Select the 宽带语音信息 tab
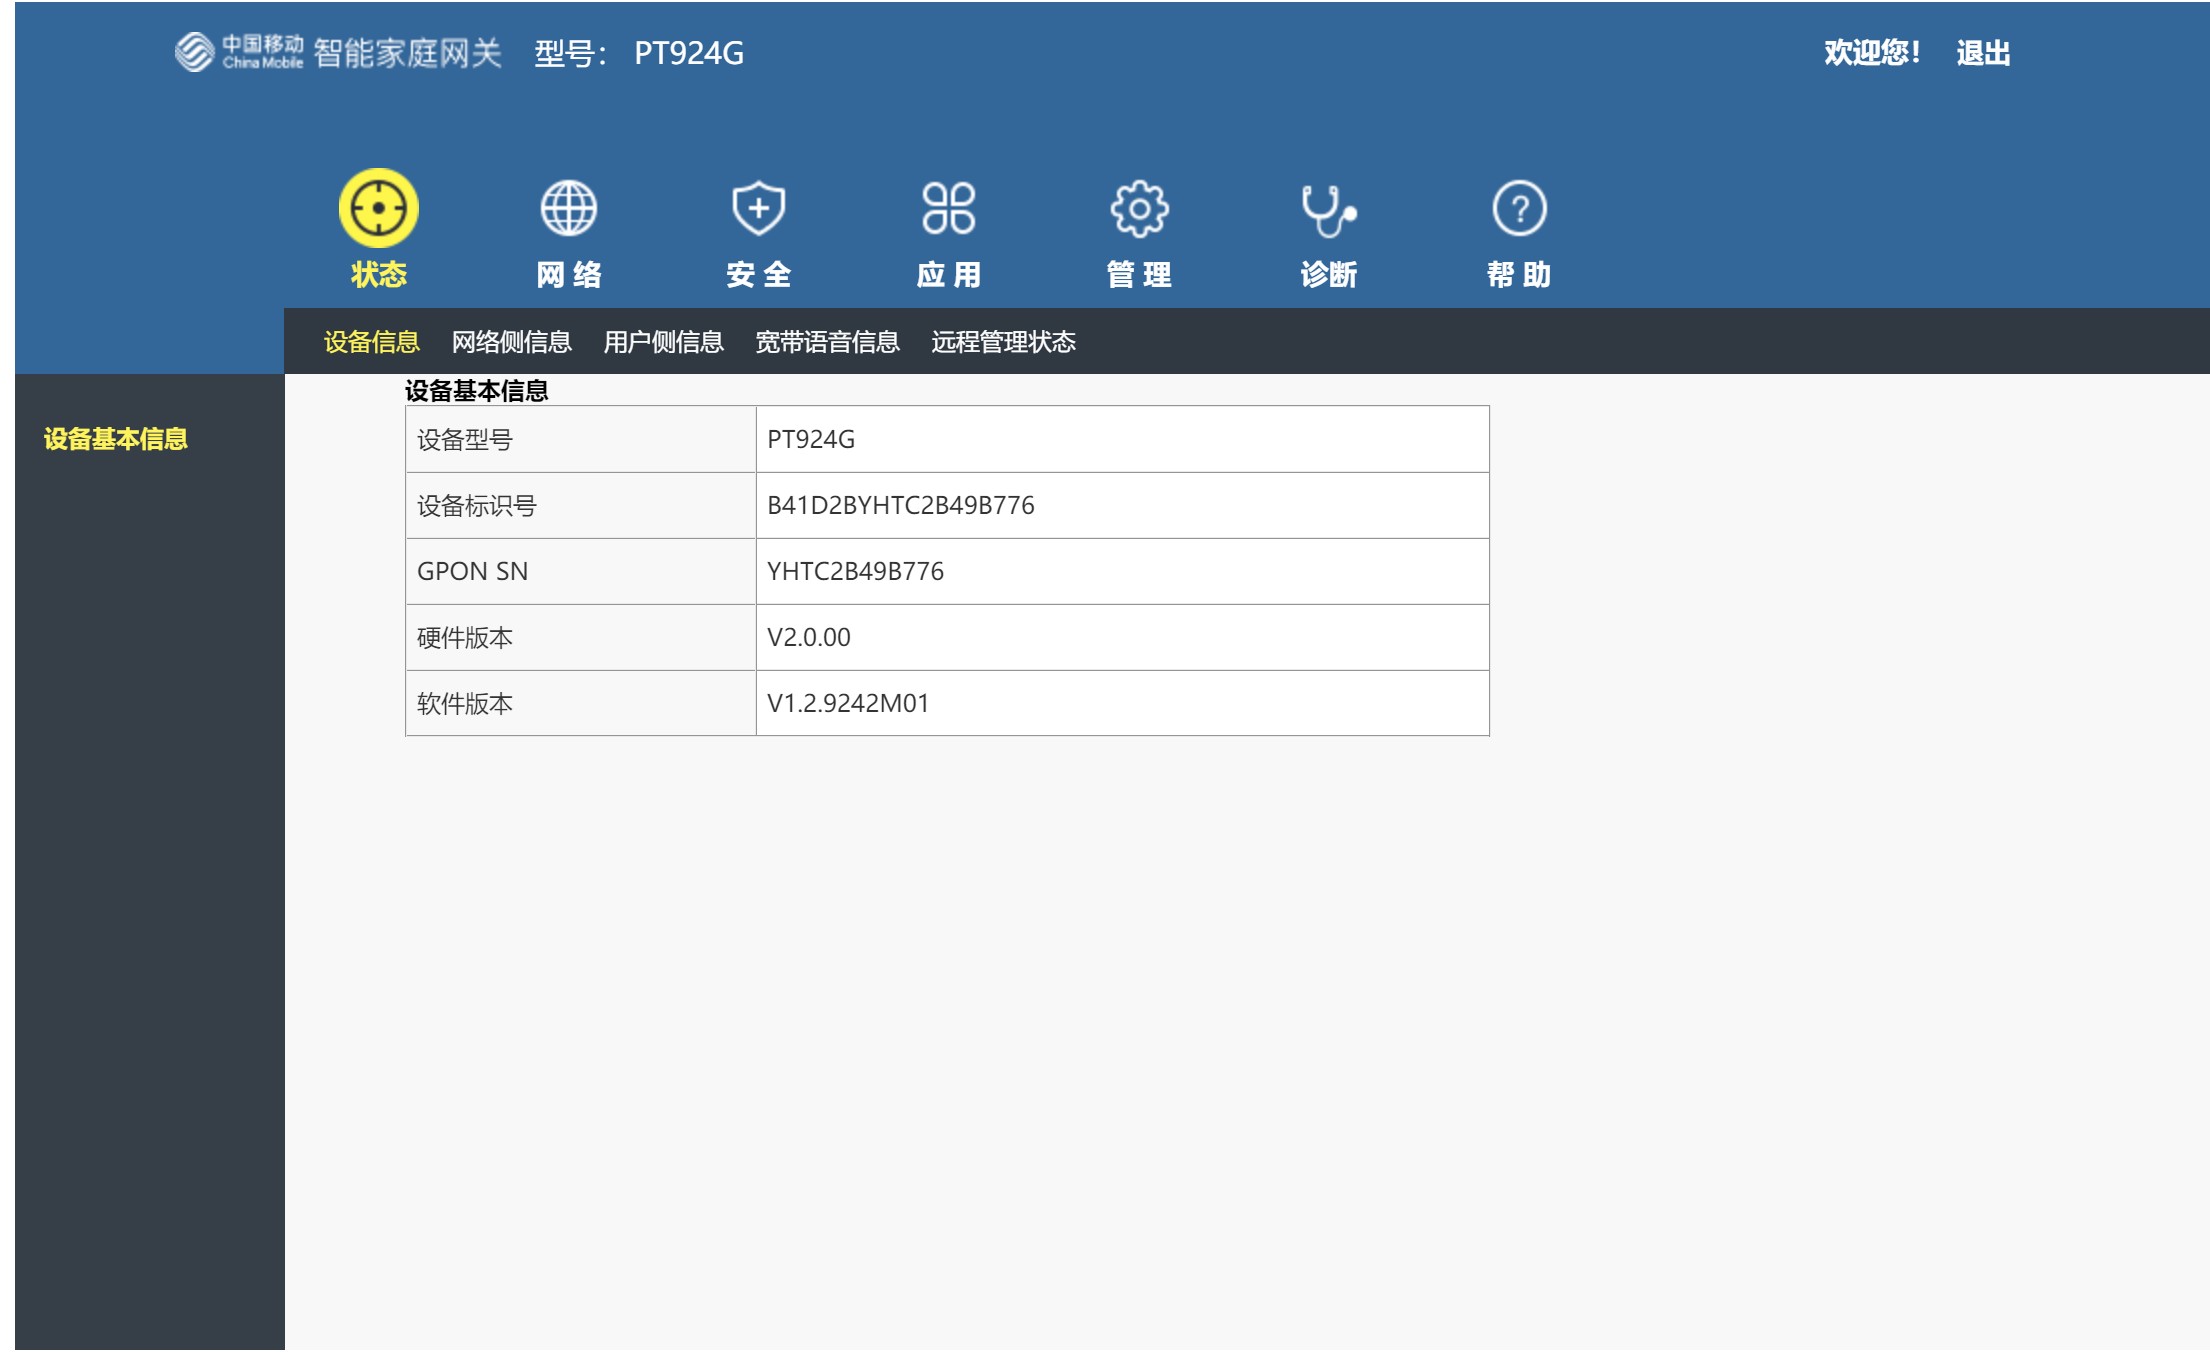Image resolution: width=2210 pixels, height=1352 pixels. click(829, 341)
